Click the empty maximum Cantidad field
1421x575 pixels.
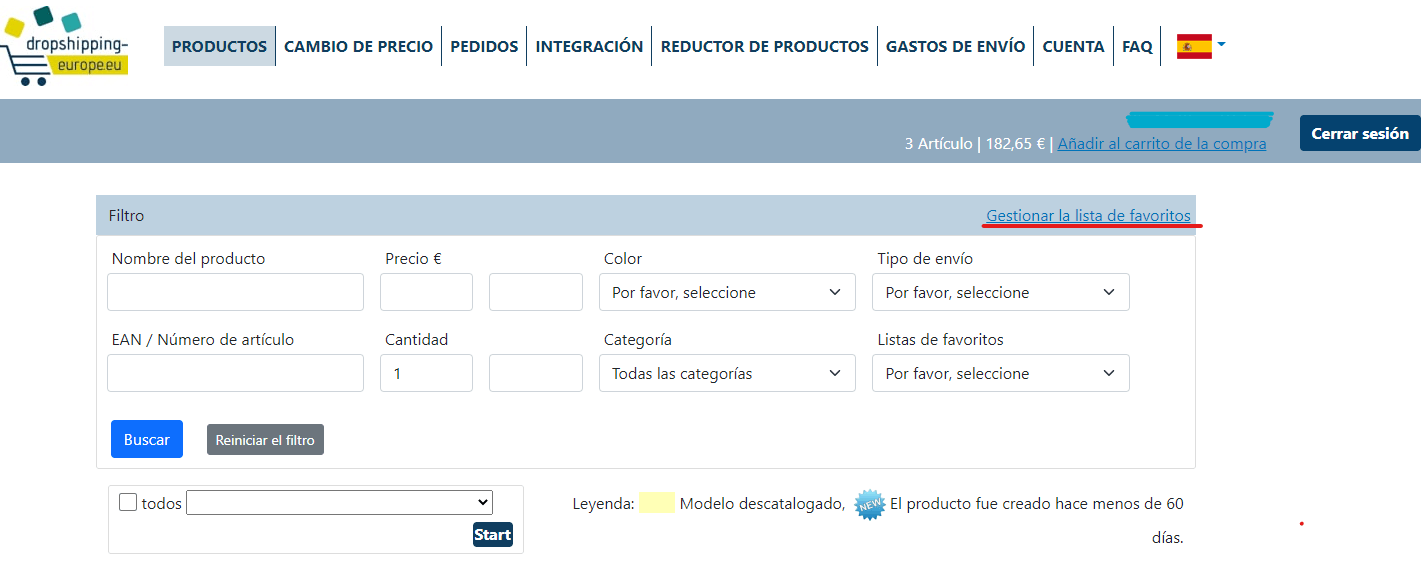tap(536, 373)
